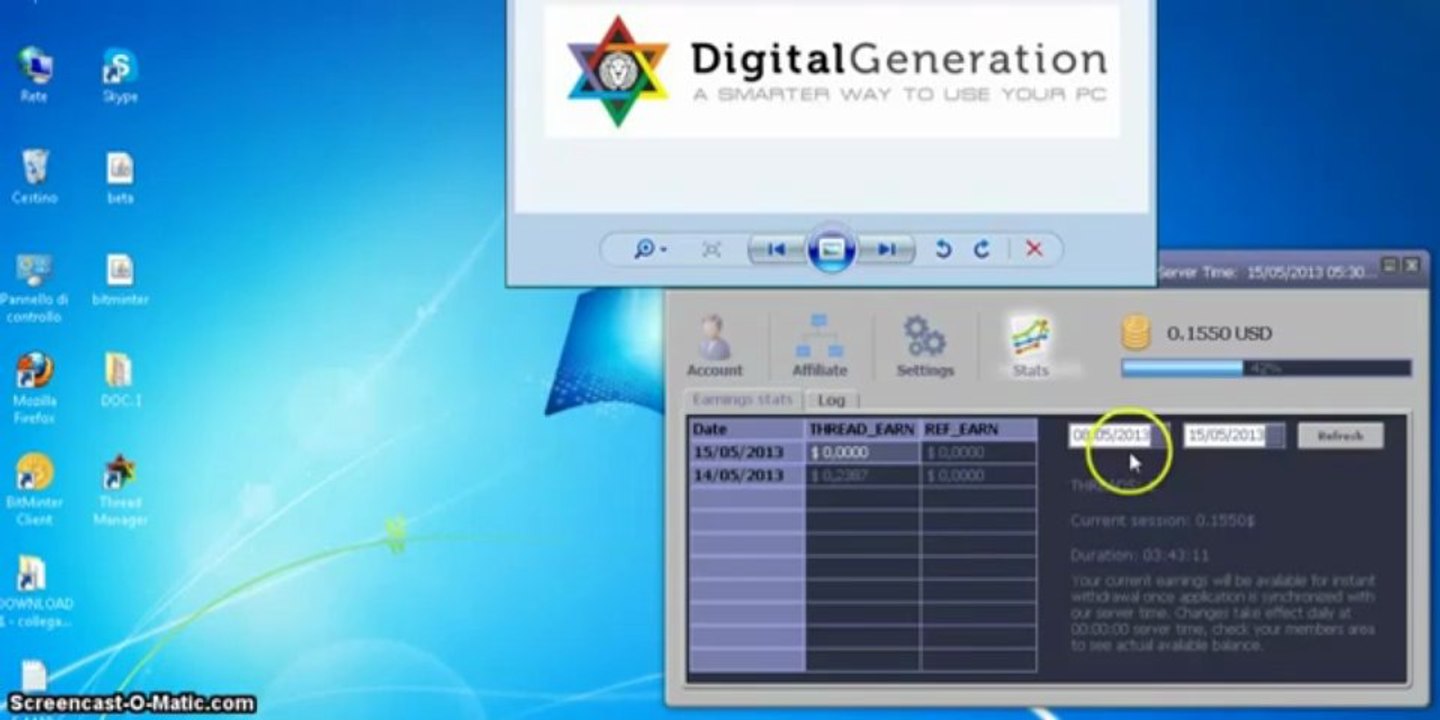The width and height of the screenshot is (1440, 720).
Task: Open the Settings gears section
Action: tap(925, 346)
